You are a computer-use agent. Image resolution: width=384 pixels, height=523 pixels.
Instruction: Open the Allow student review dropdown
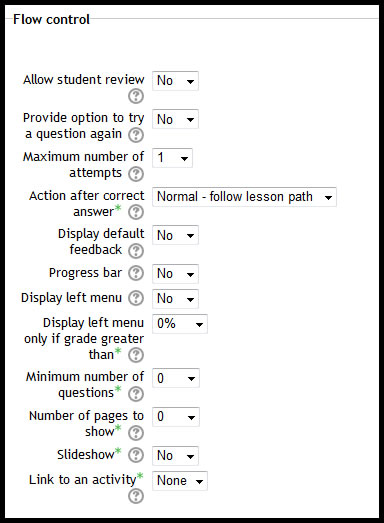pyautogui.click(x=175, y=81)
